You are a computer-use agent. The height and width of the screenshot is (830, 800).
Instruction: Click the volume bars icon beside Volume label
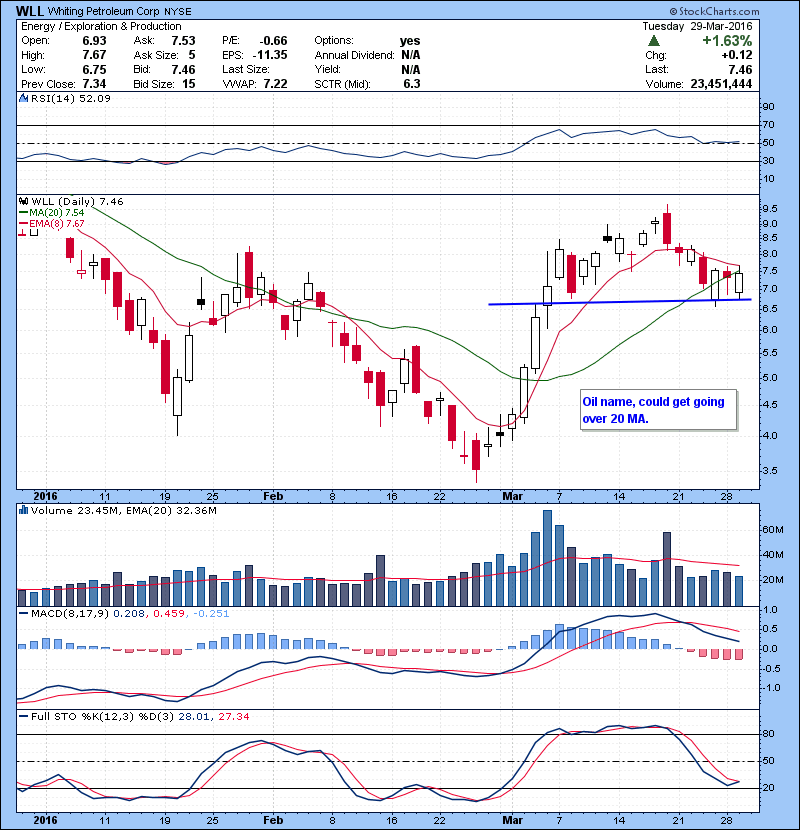click(23, 510)
